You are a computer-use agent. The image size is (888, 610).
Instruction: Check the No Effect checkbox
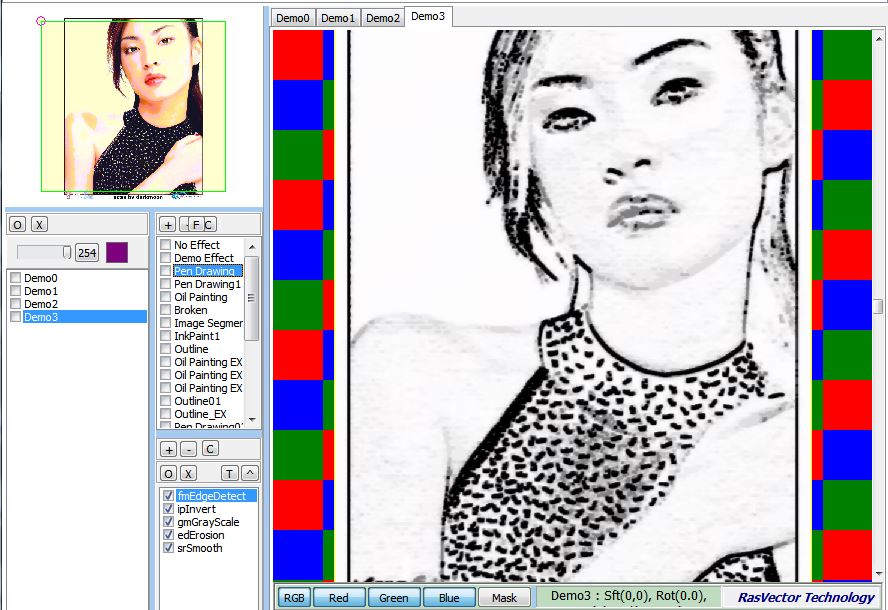[165, 245]
